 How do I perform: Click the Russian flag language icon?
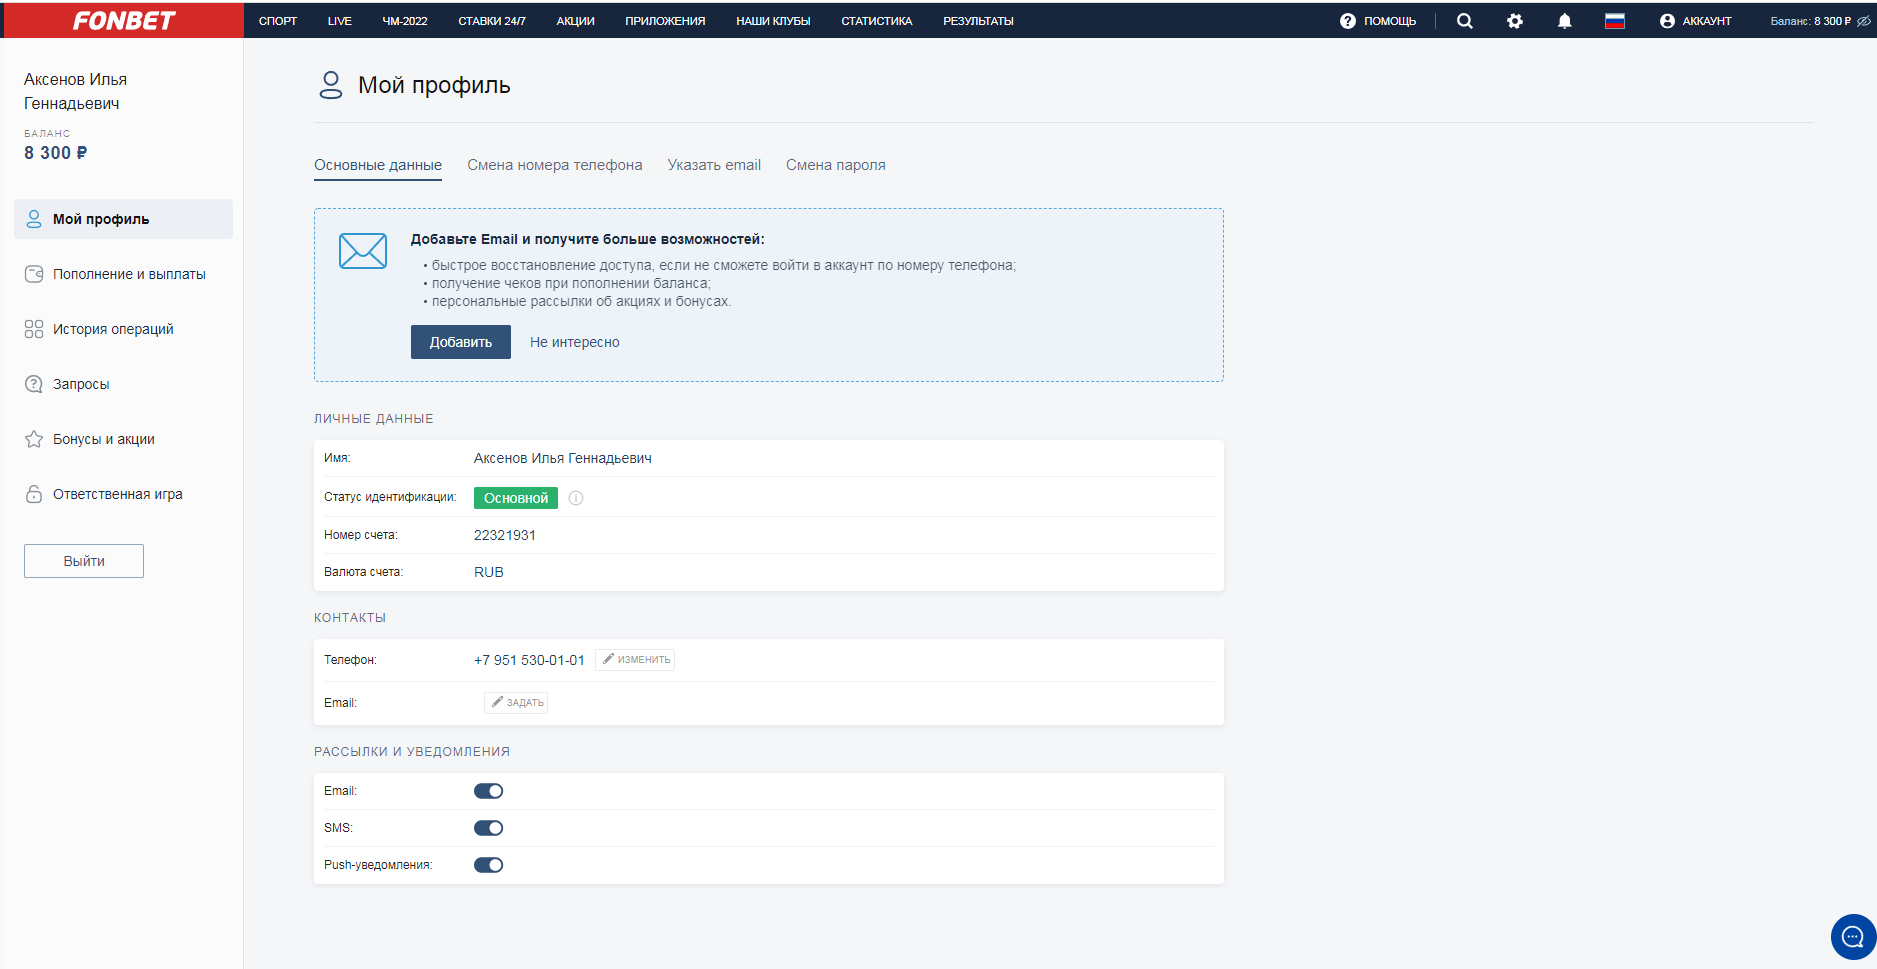[1614, 21]
